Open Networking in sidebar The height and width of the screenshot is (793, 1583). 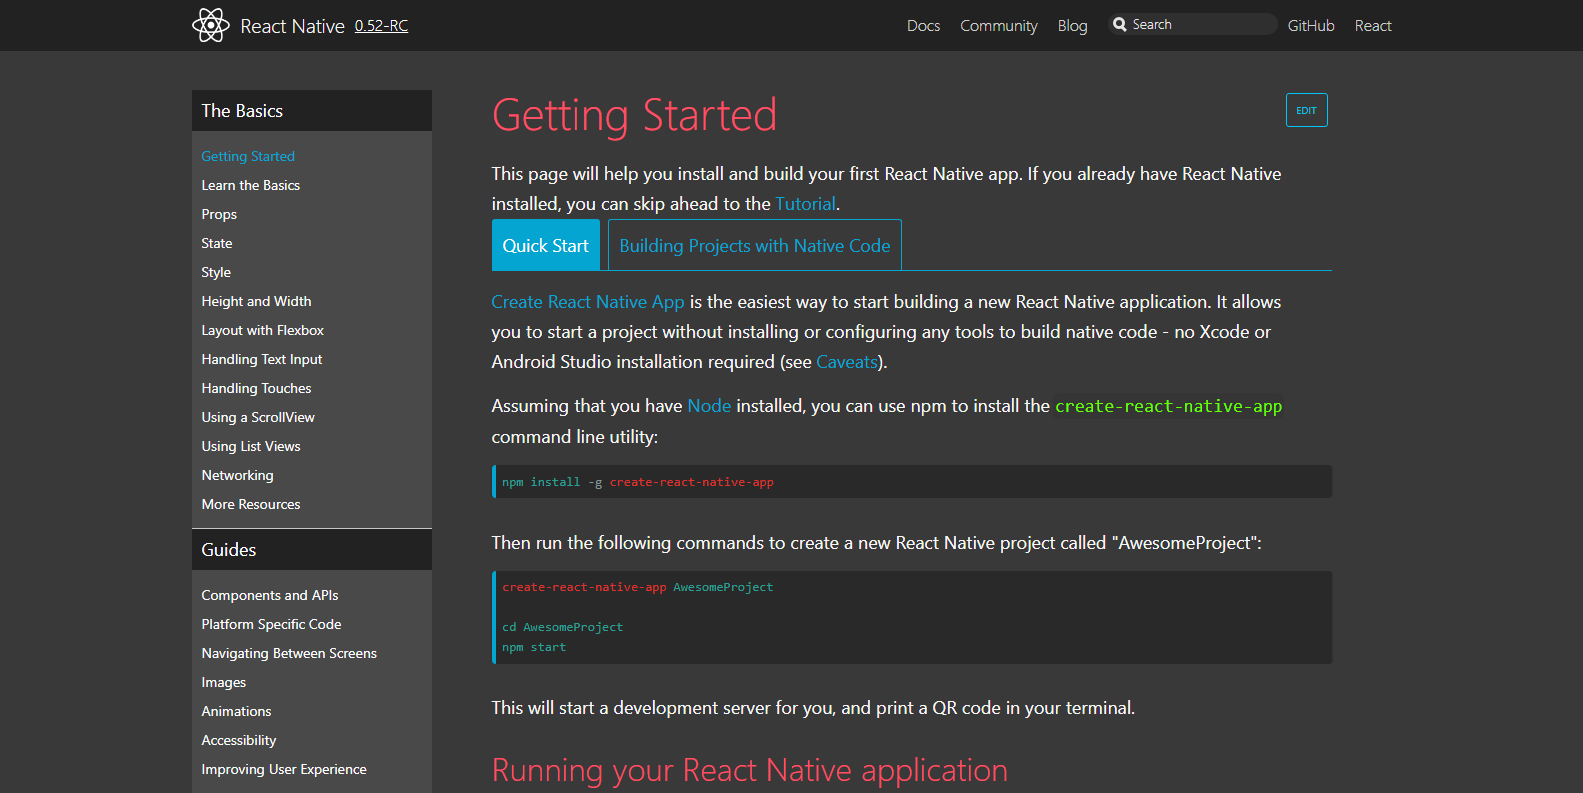pyautogui.click(x=237, y=475)
